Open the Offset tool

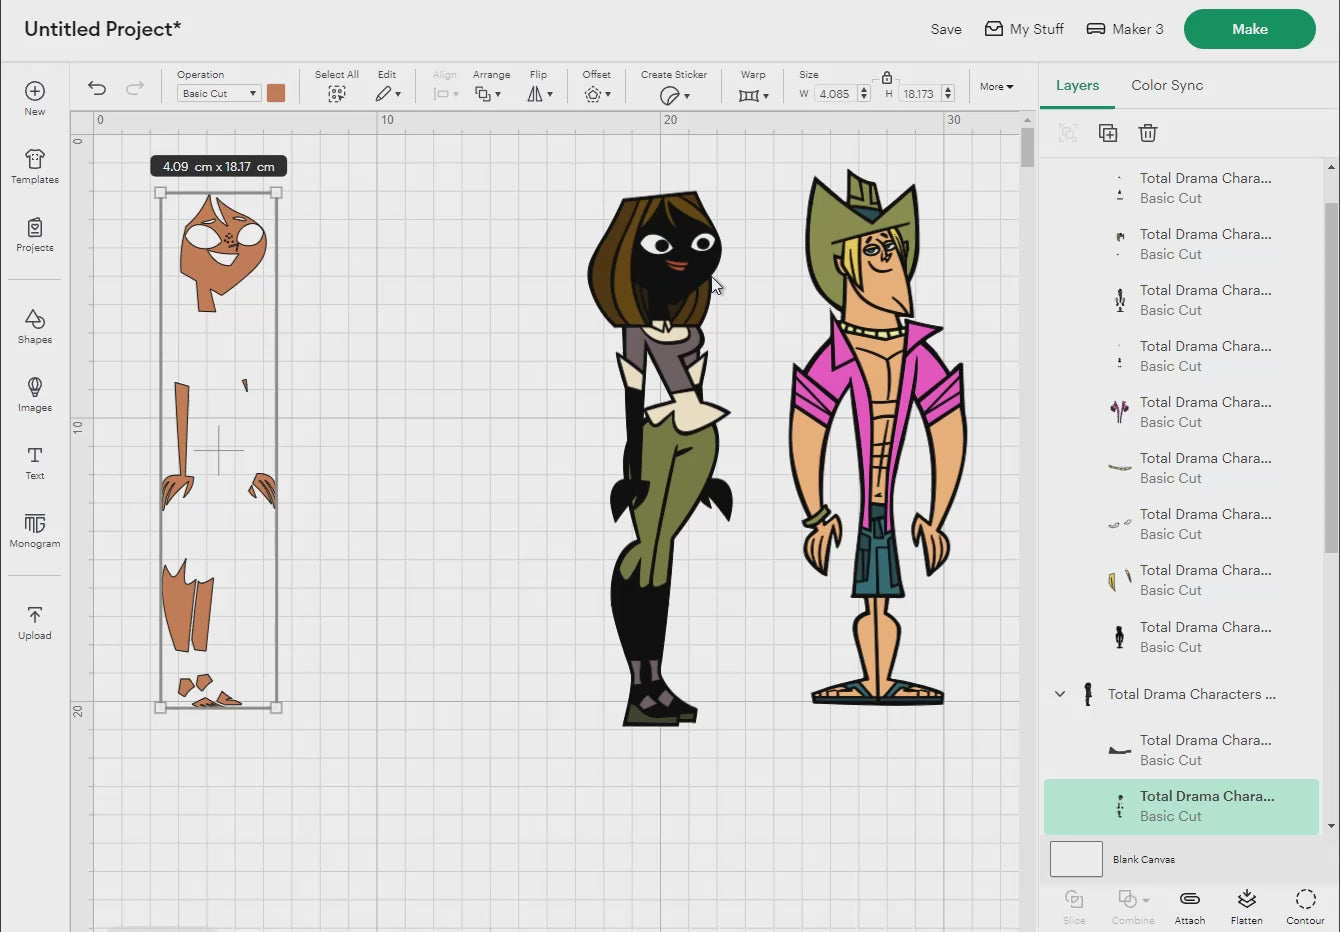pos(597,94)
